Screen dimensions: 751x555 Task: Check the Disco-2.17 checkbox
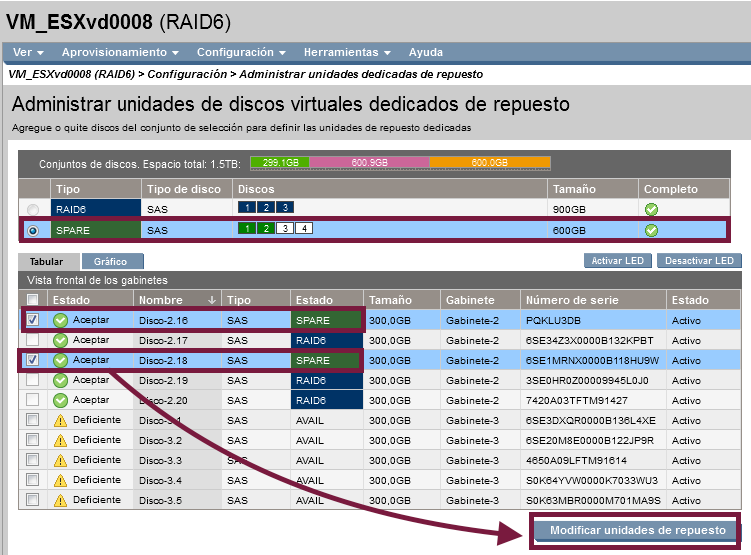point(33,340)
